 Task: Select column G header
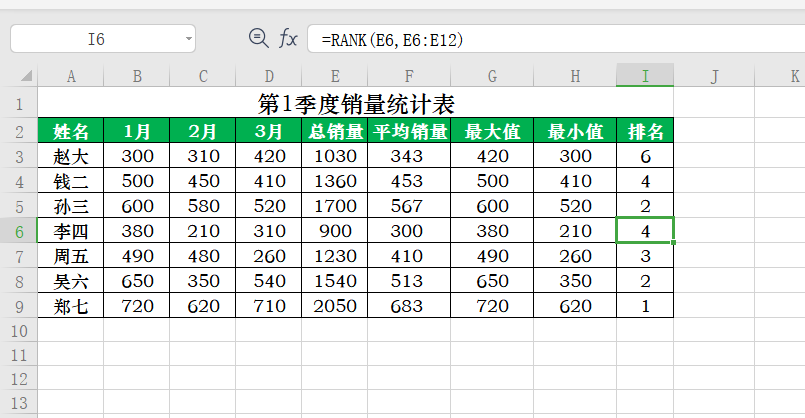point(492,77)
